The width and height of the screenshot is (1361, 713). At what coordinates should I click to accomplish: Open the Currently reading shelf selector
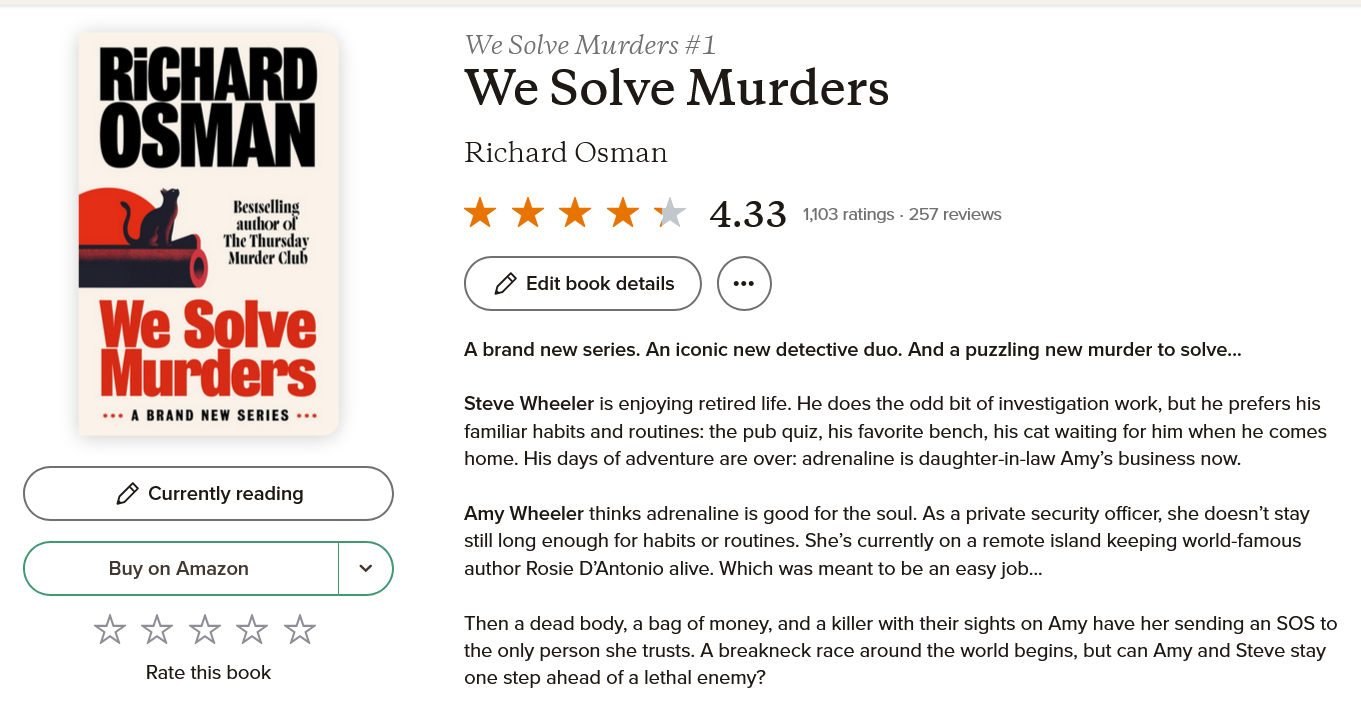[x=208, y=493]
